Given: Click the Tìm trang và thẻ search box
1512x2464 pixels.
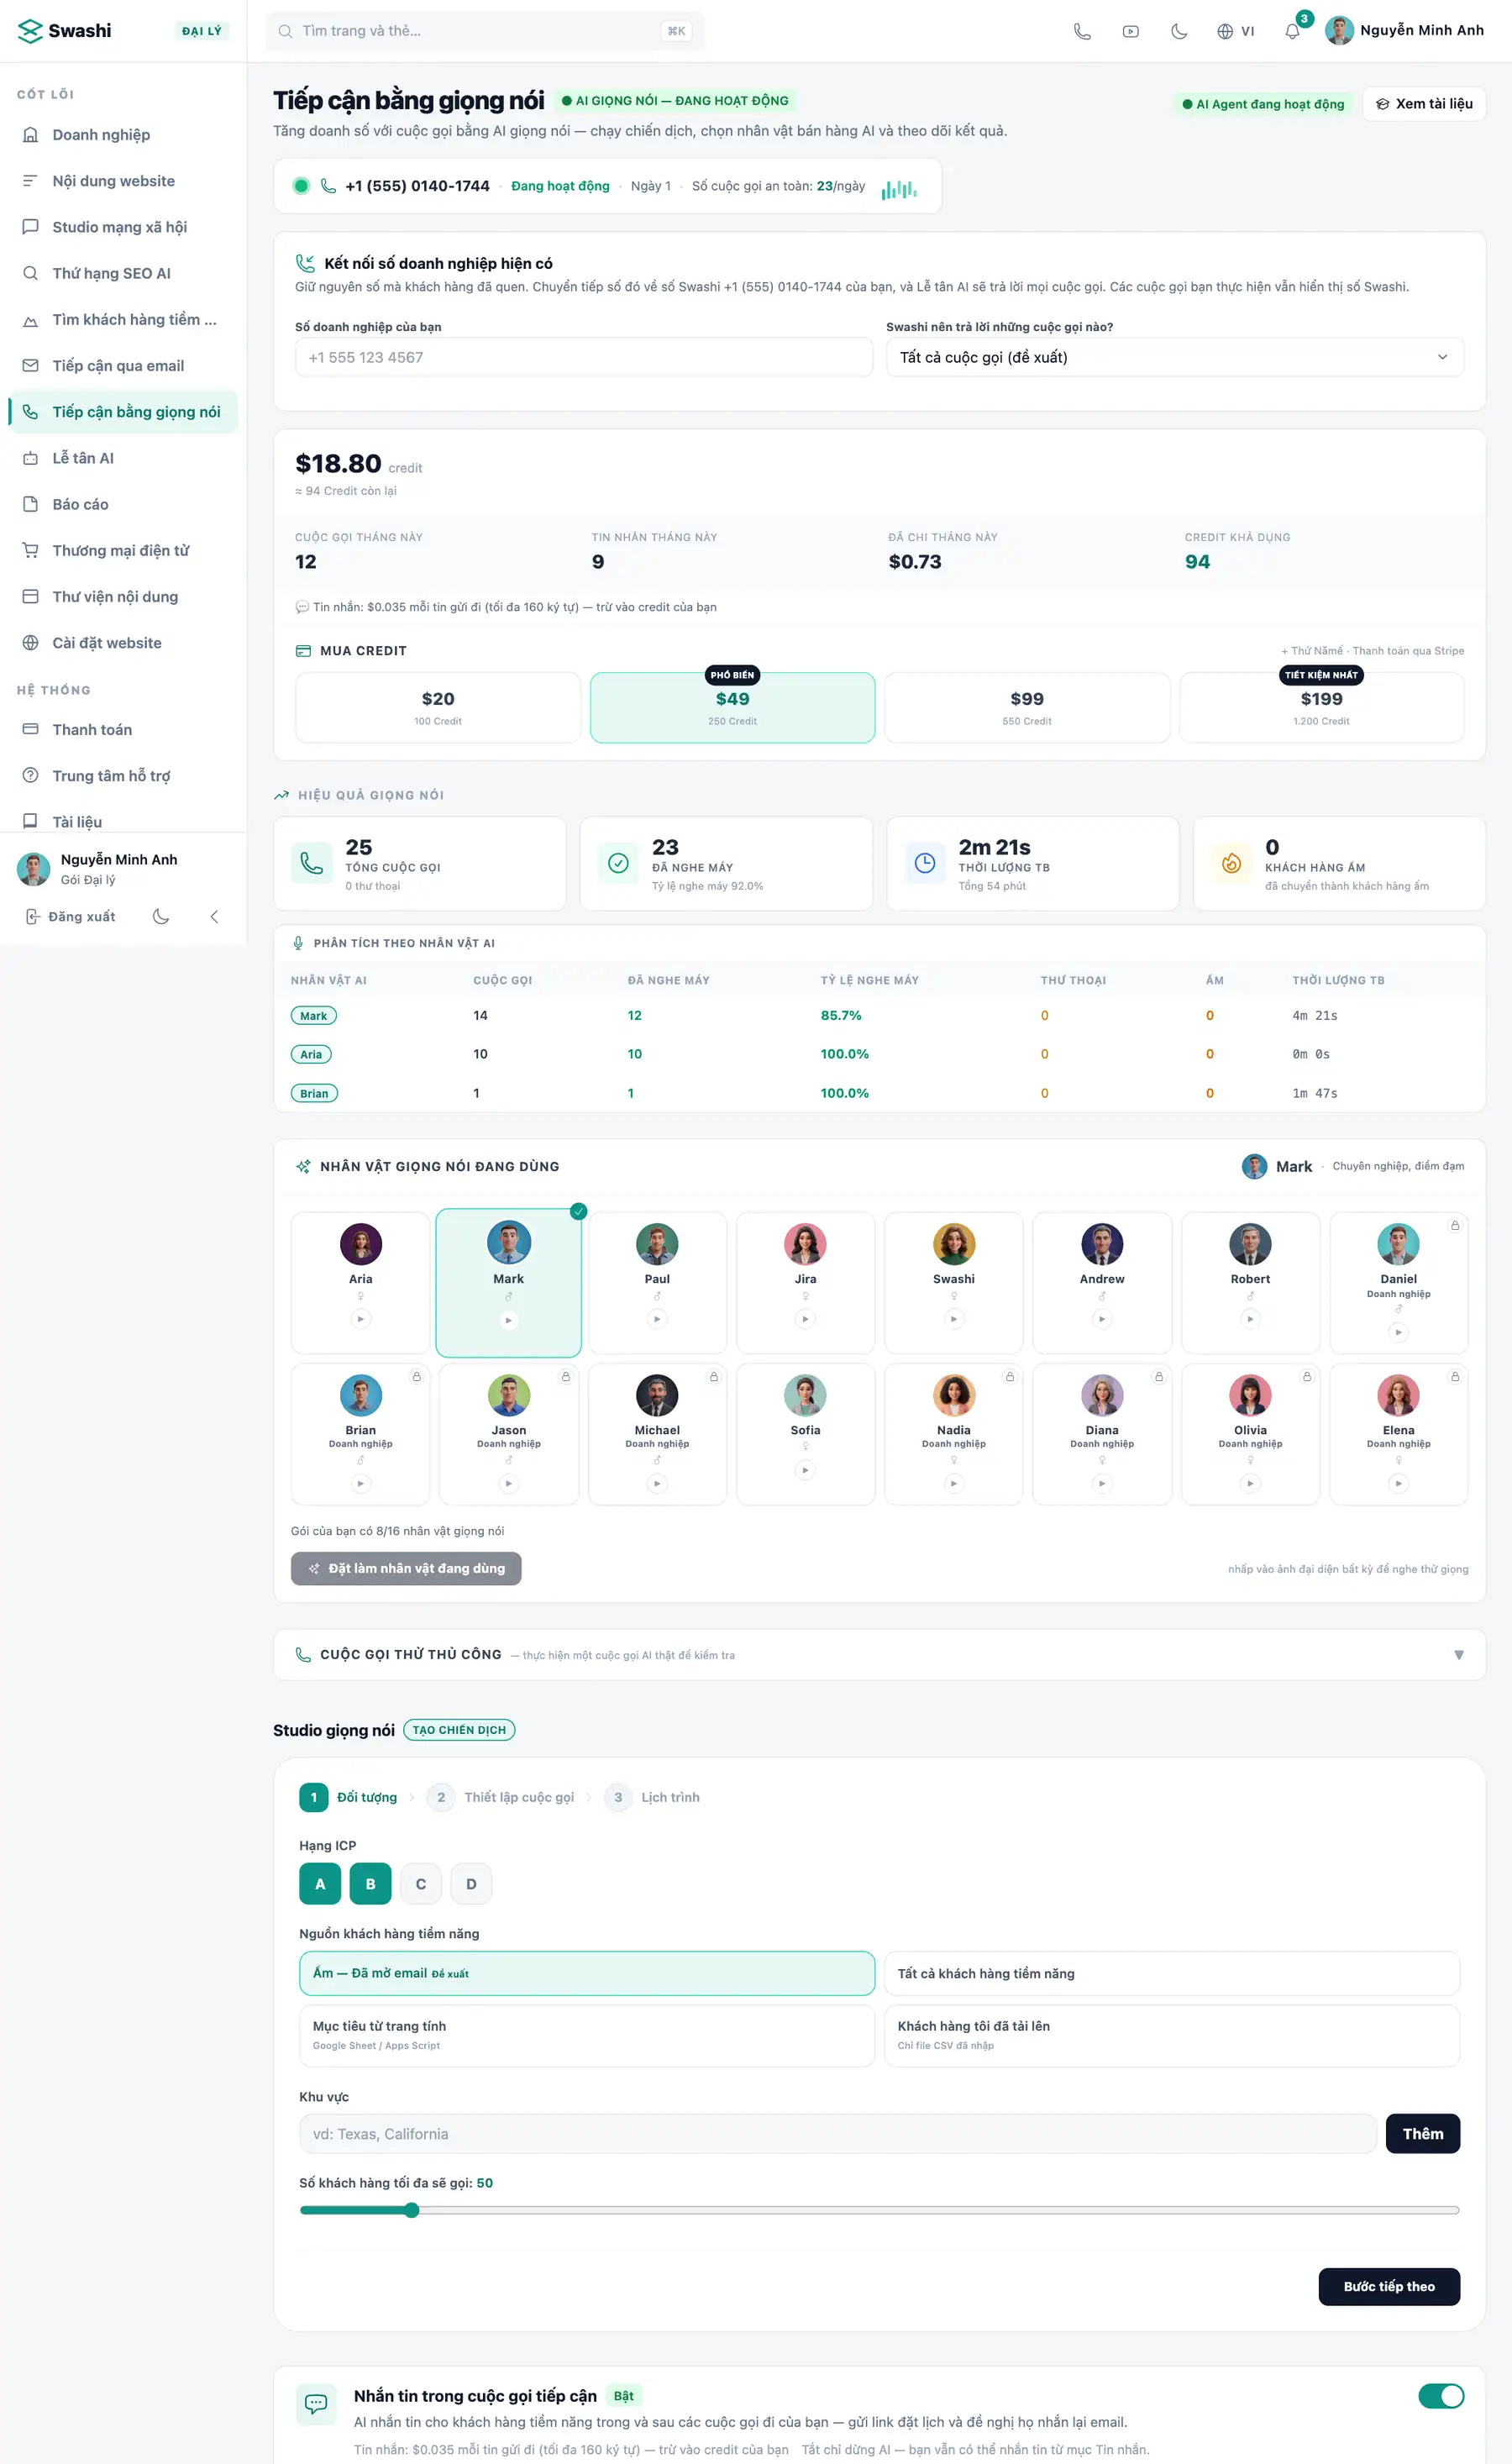Looking at the screenshot, I should coord(485,31).
